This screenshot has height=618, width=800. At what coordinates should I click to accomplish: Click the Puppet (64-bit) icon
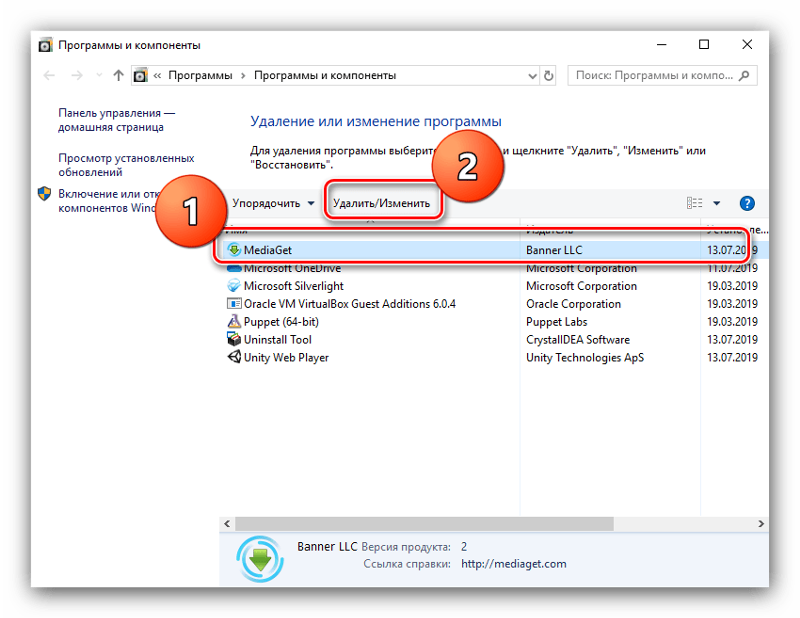click(235, 322)
